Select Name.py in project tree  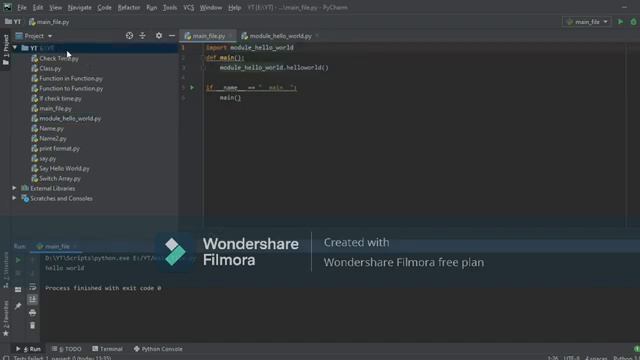pos(47,129)
